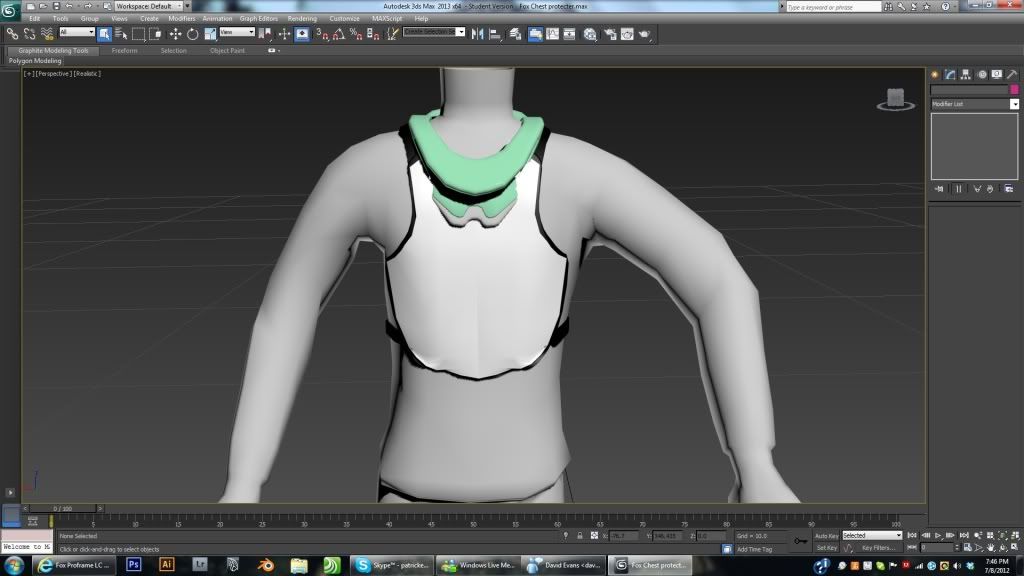Toggle the Spinner Snap button
1024x576 pixels.
[373, 34]
